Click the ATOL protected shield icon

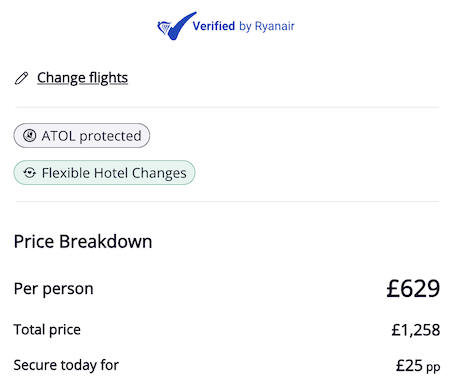tap(29, 136)
